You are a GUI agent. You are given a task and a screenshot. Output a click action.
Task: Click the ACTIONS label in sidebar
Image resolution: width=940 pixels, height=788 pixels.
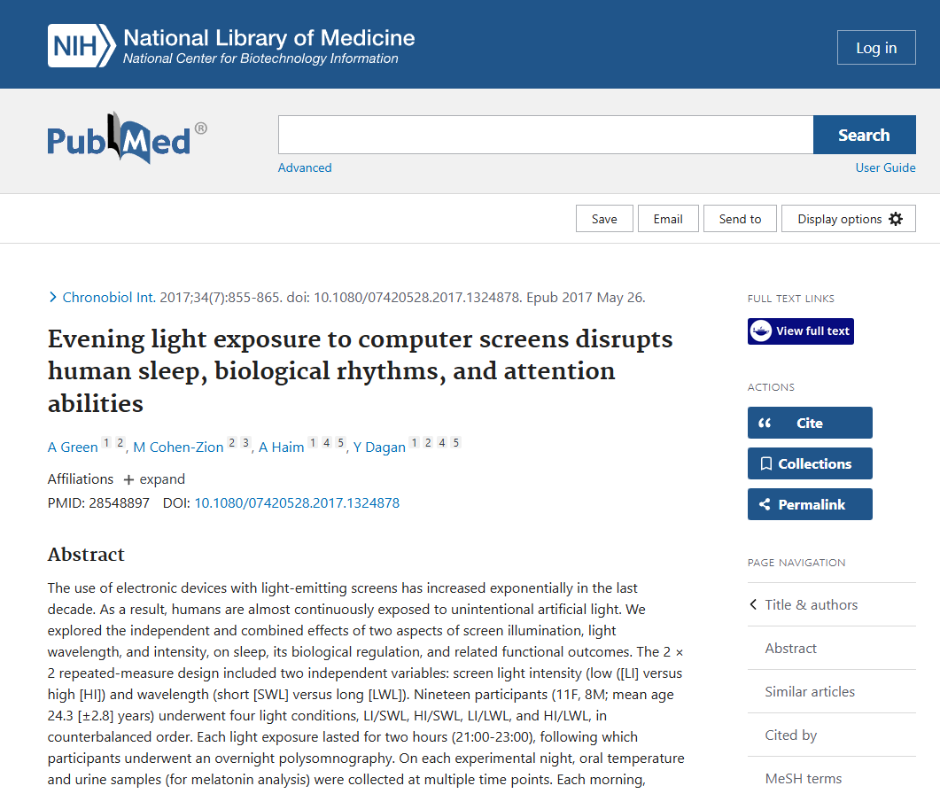click(771, 387)
